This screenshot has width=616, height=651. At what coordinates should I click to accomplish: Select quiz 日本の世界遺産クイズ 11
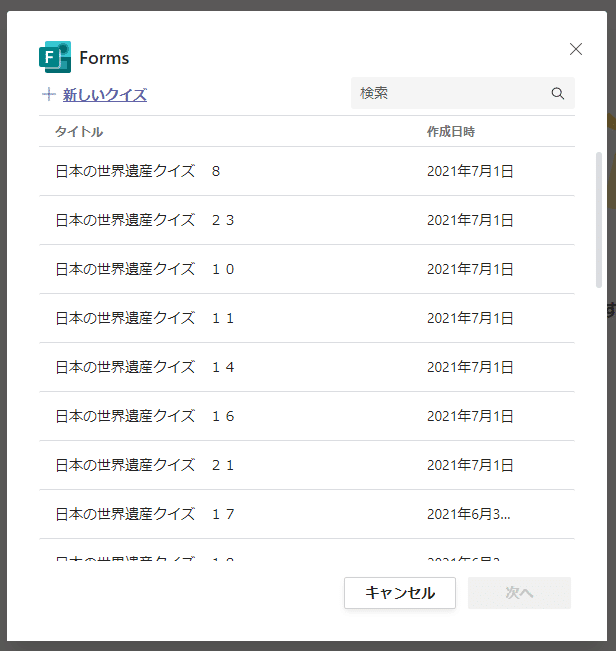point(307,318)
